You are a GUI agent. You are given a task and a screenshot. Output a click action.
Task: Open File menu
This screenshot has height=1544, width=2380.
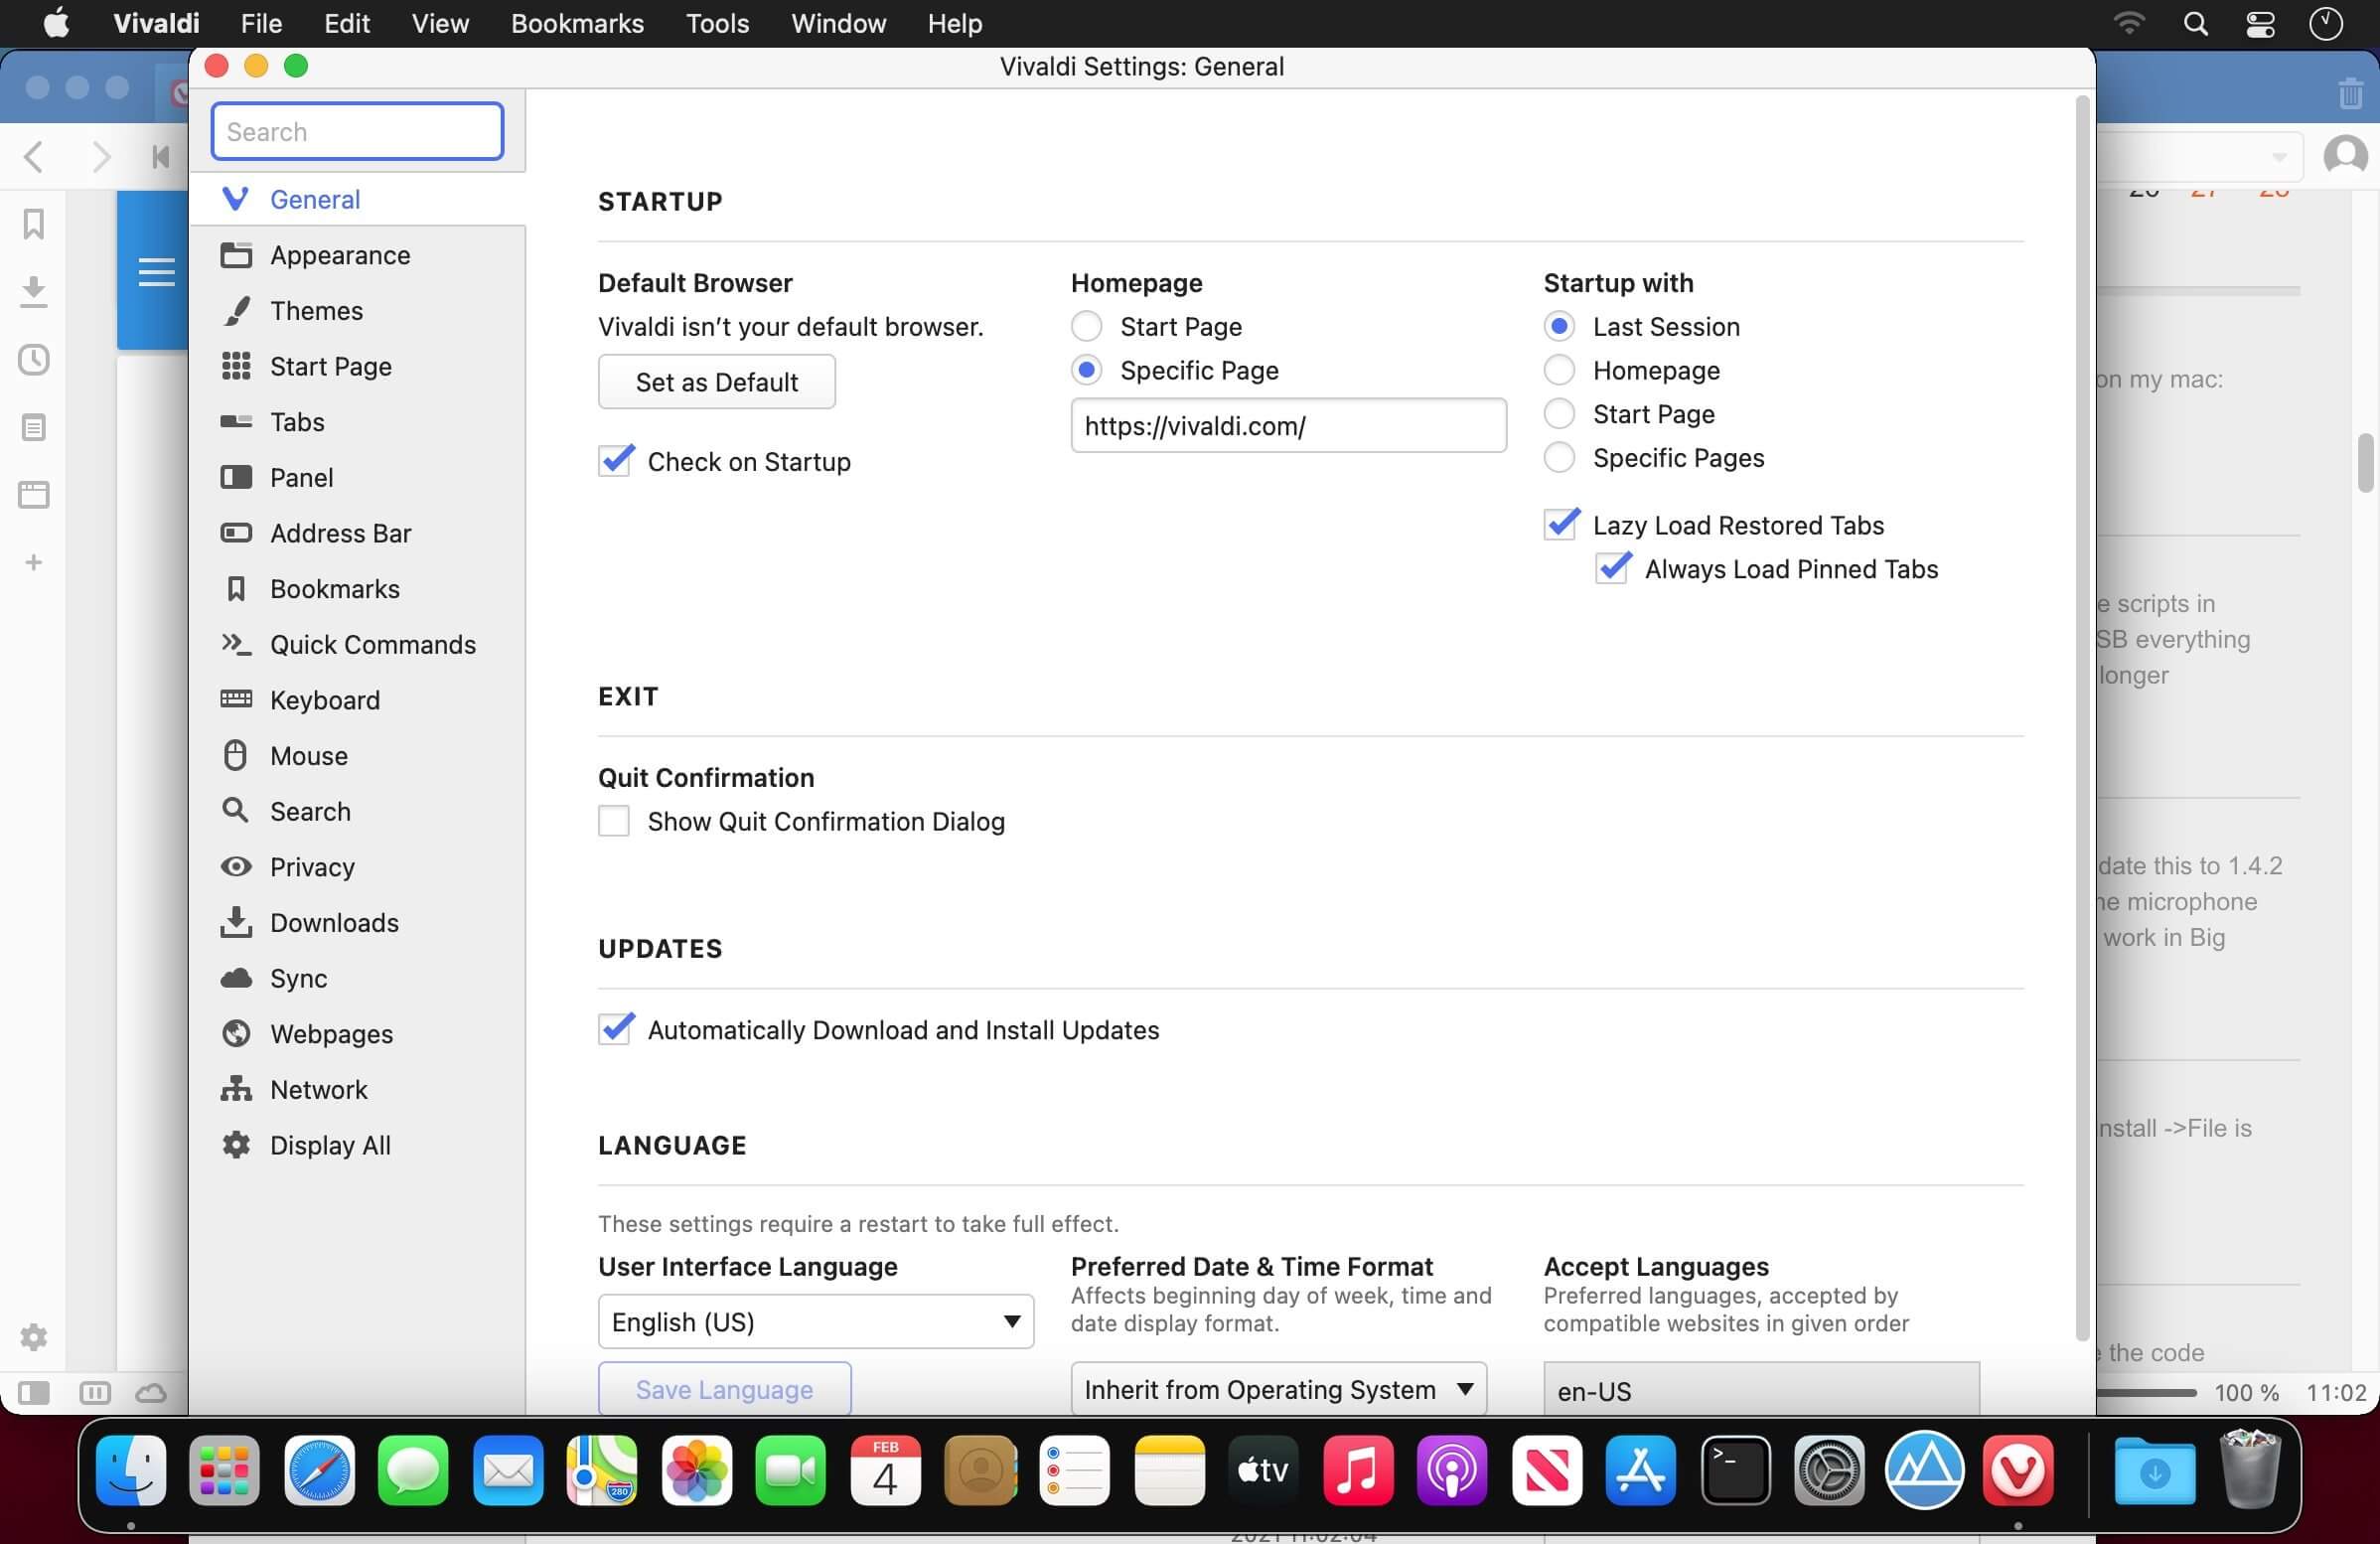point(261,23)
